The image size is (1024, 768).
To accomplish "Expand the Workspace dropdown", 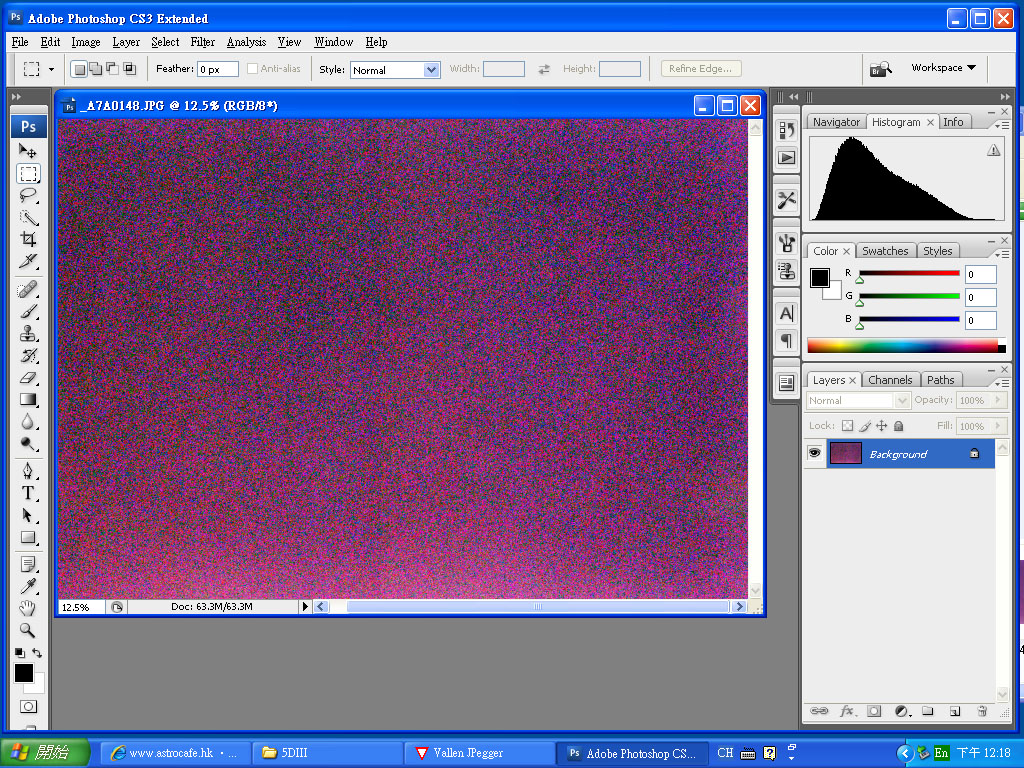I will 943,68.
